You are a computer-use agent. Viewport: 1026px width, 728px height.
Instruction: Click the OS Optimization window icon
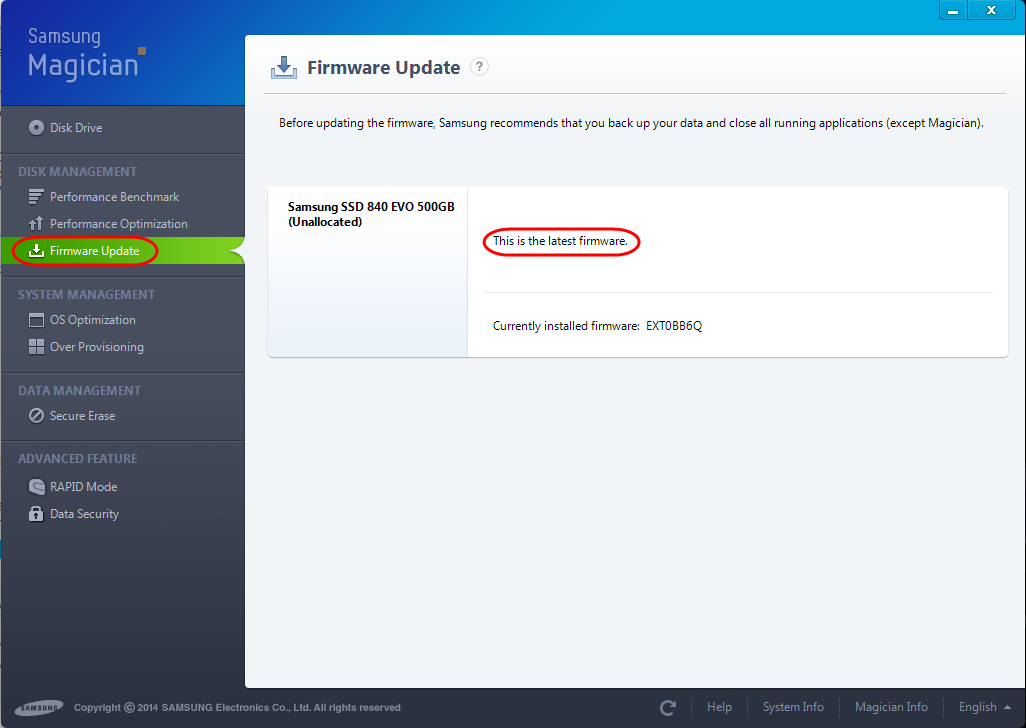(37, 320)
